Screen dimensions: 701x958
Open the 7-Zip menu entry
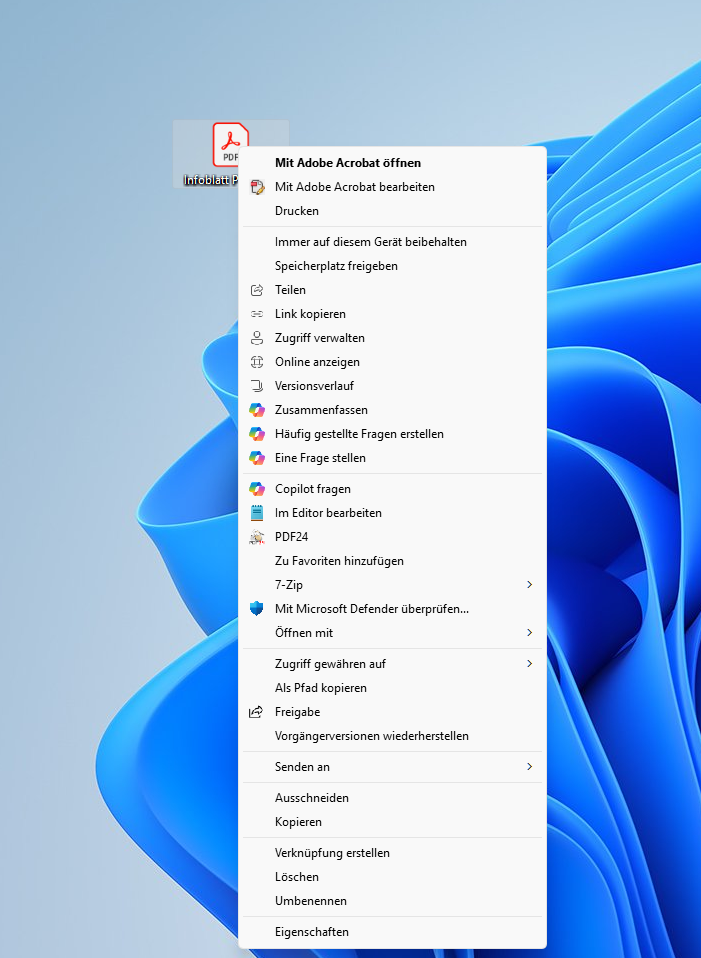[x=392, y=585]
